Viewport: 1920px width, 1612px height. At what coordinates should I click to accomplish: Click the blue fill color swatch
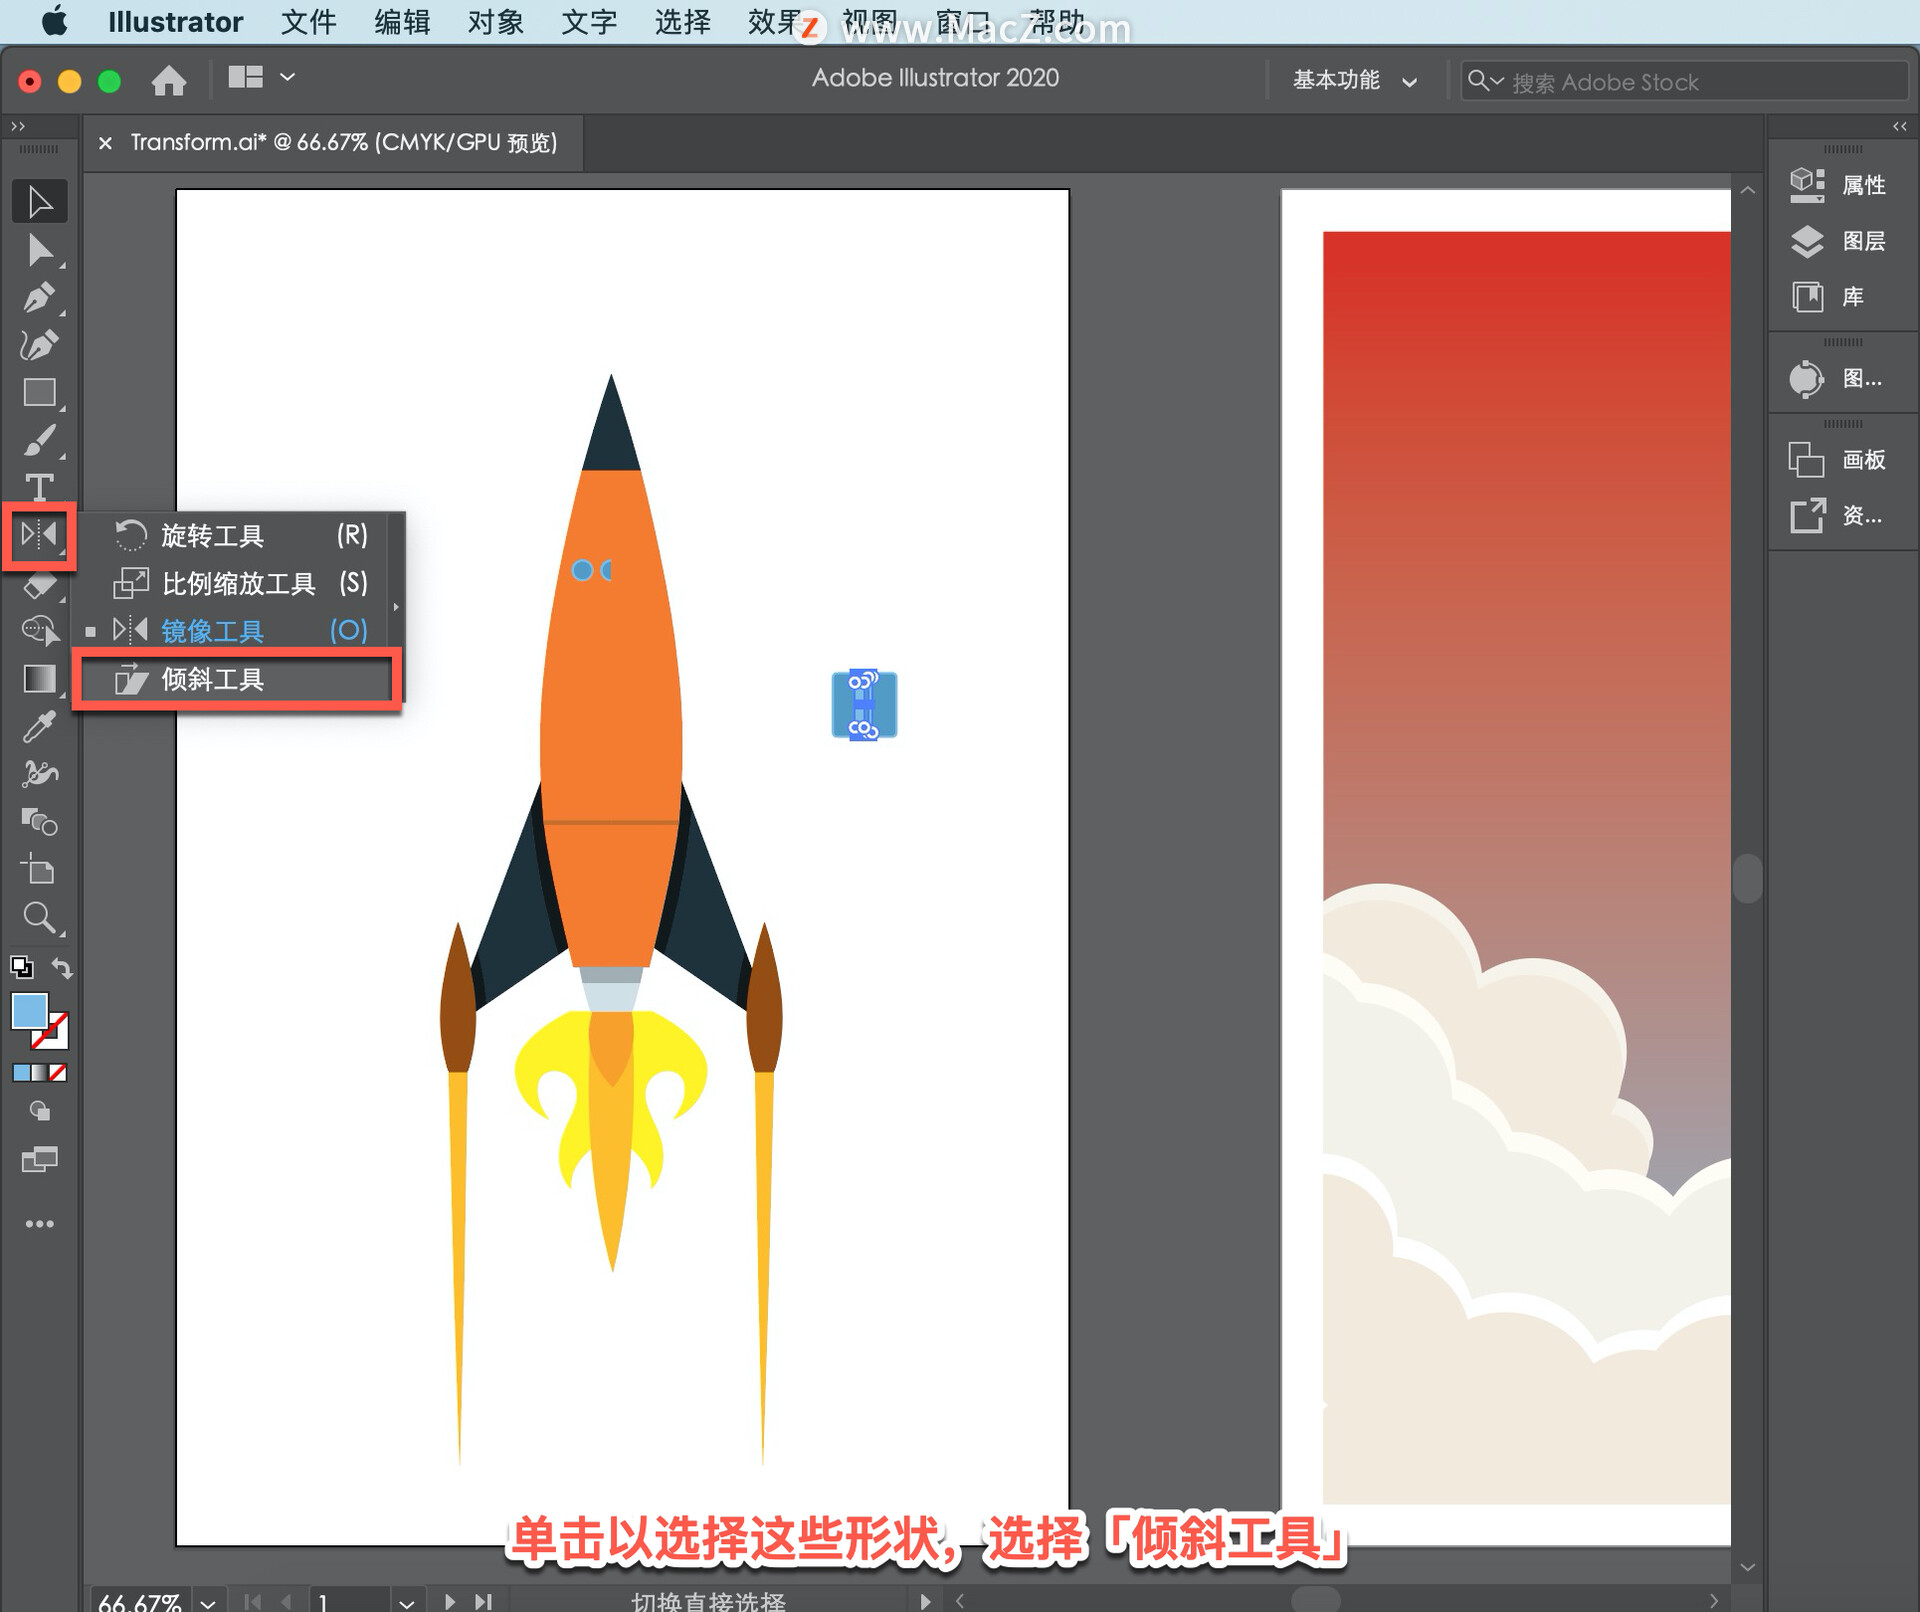29,1011
